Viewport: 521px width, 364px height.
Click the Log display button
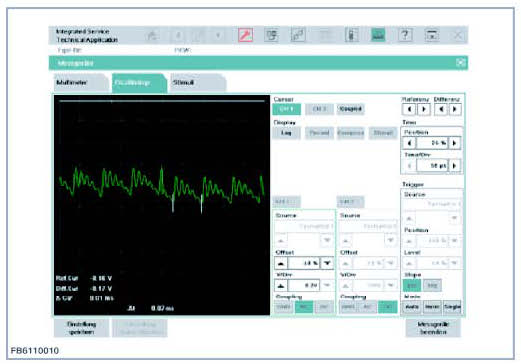[x=286, y=133]
